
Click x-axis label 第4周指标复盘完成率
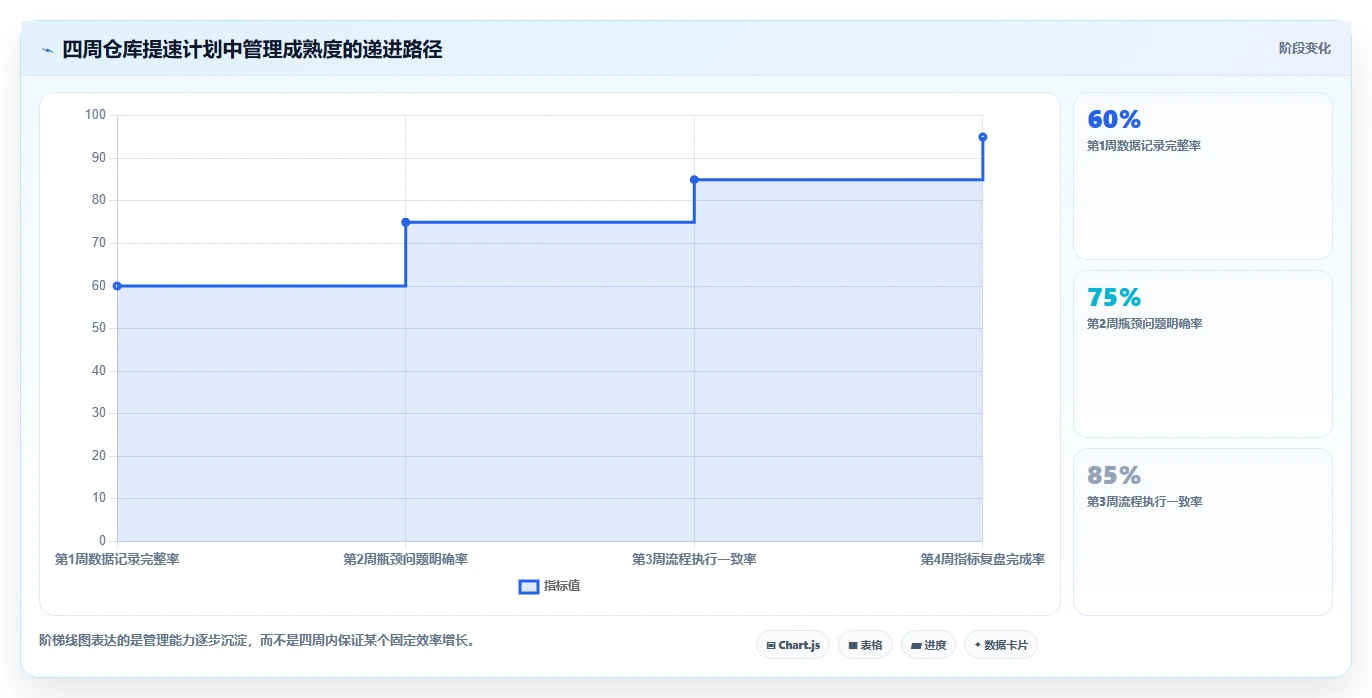click(983, 559)
